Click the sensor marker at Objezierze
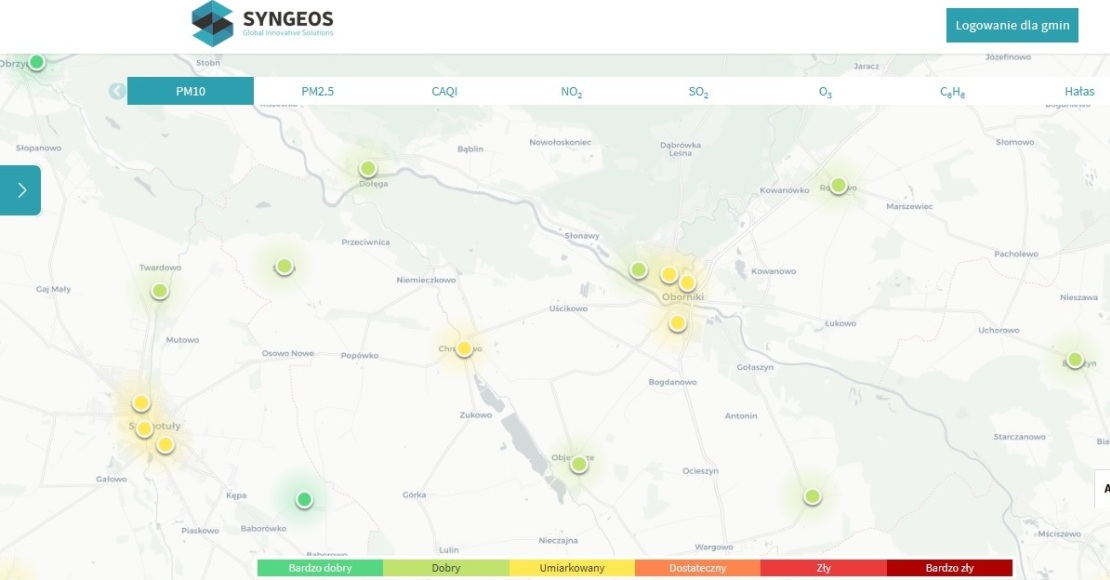This screenshot has height=580, width=1110. [x=578, y=464]
